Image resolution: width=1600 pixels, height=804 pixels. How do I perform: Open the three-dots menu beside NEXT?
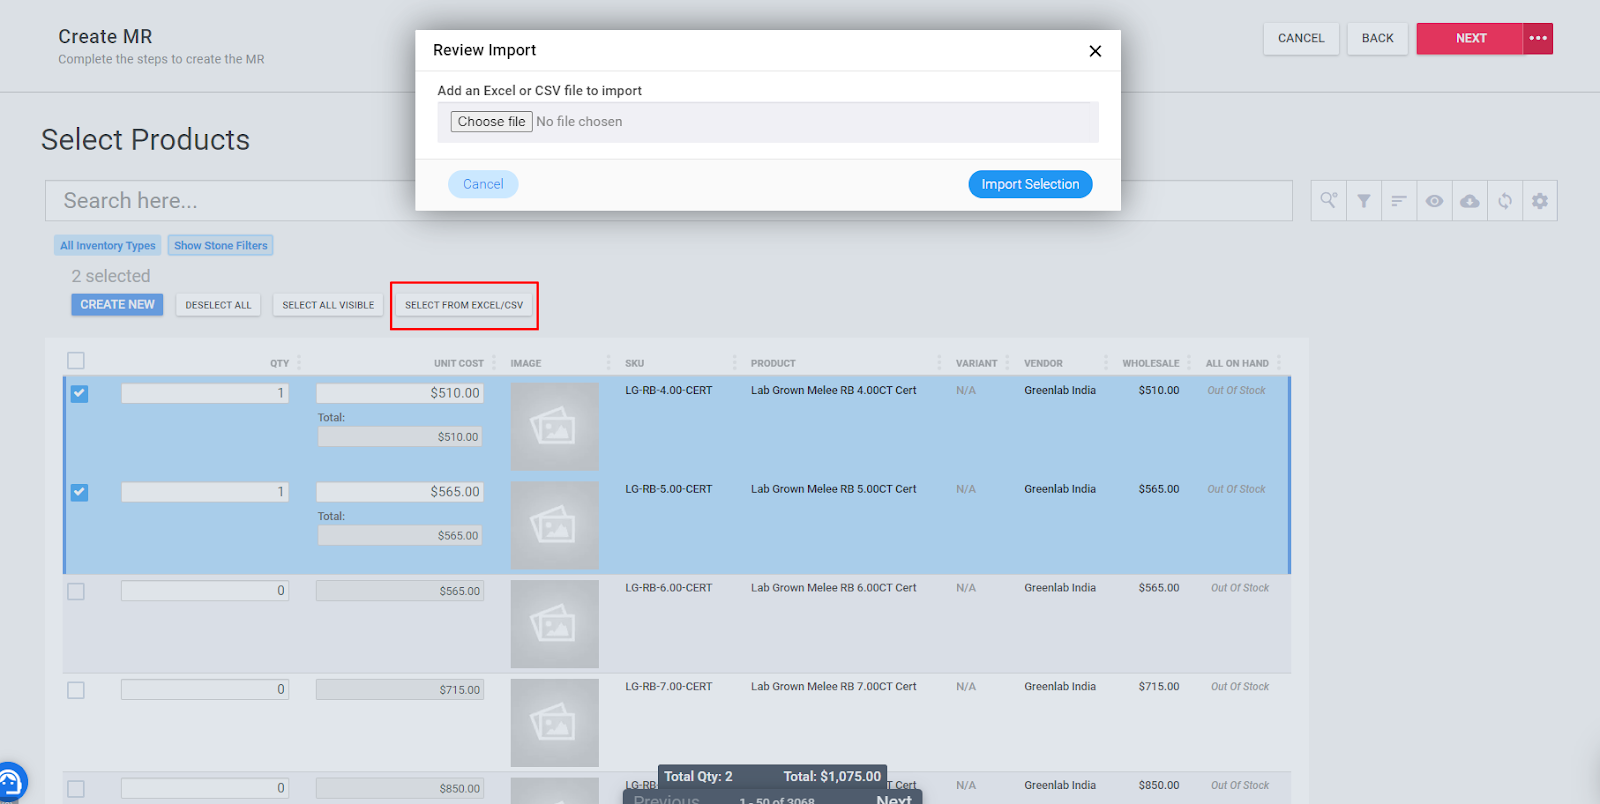(1538, 38)
